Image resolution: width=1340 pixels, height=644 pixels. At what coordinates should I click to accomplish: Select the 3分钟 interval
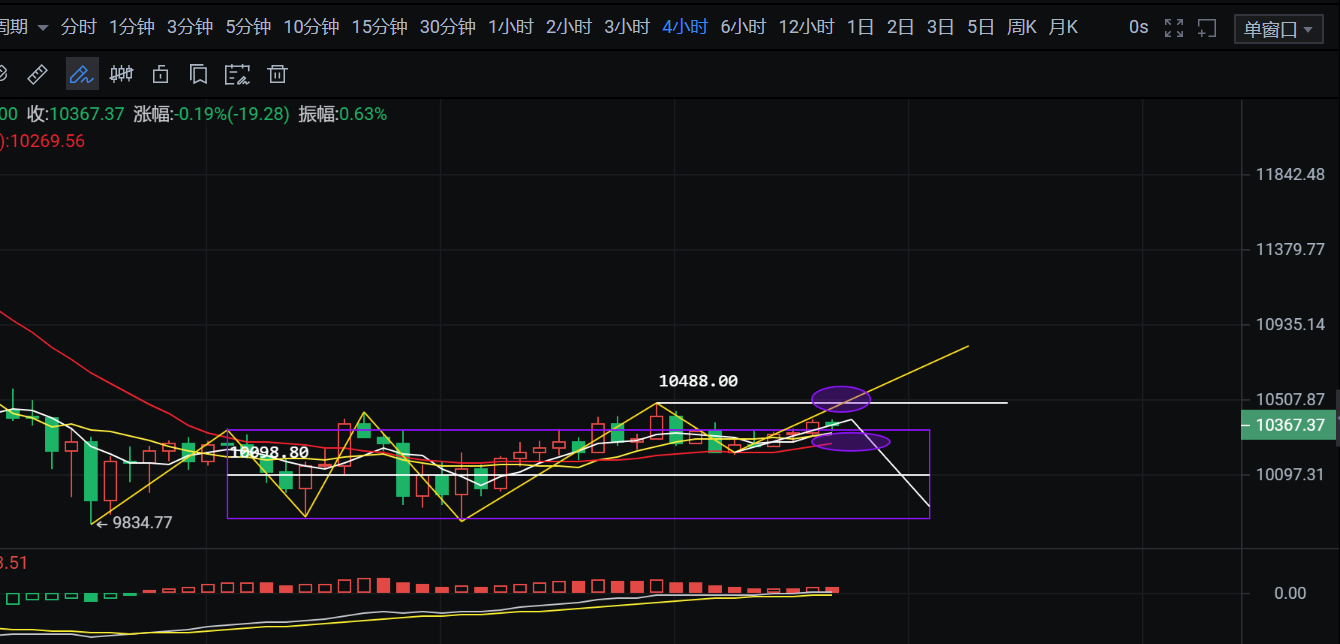(x=190, y=27)
